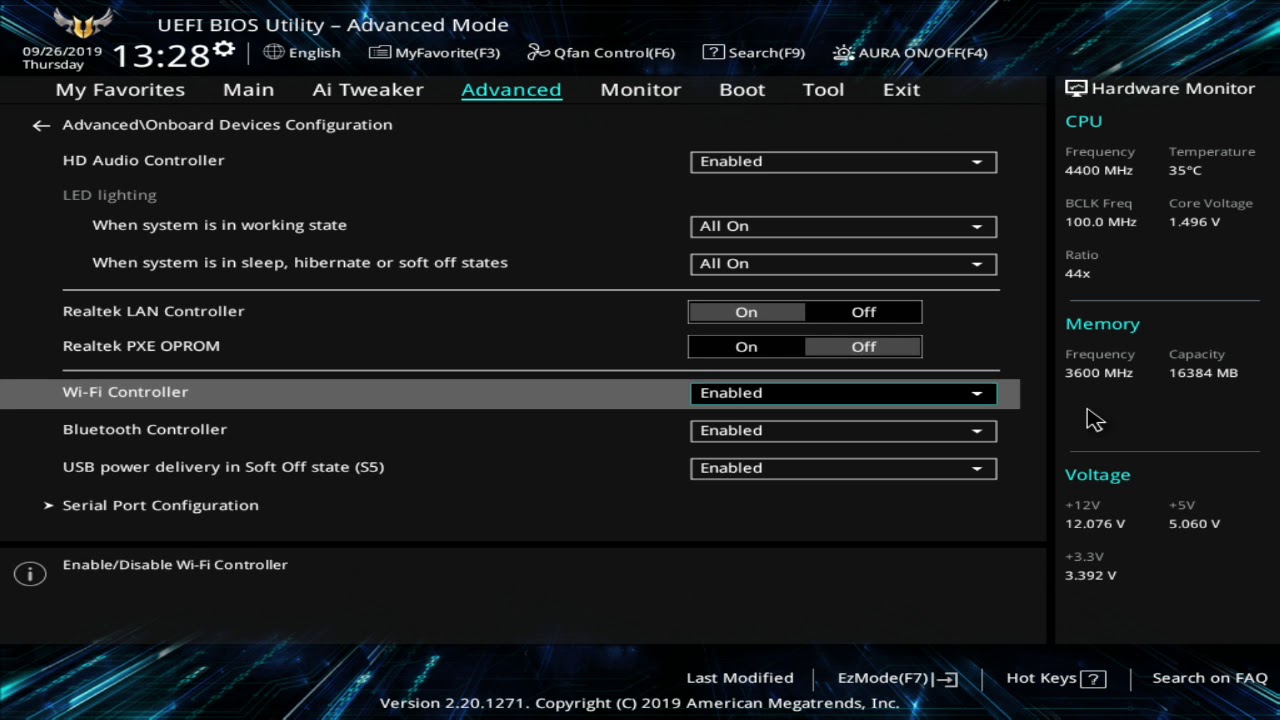Click the Search(F9) label

[766, 53]
